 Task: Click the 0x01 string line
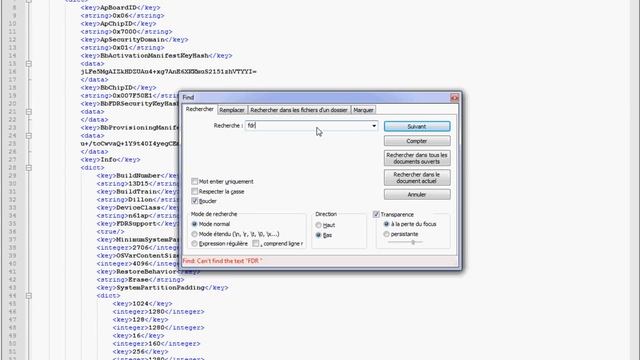pos(122,48)
